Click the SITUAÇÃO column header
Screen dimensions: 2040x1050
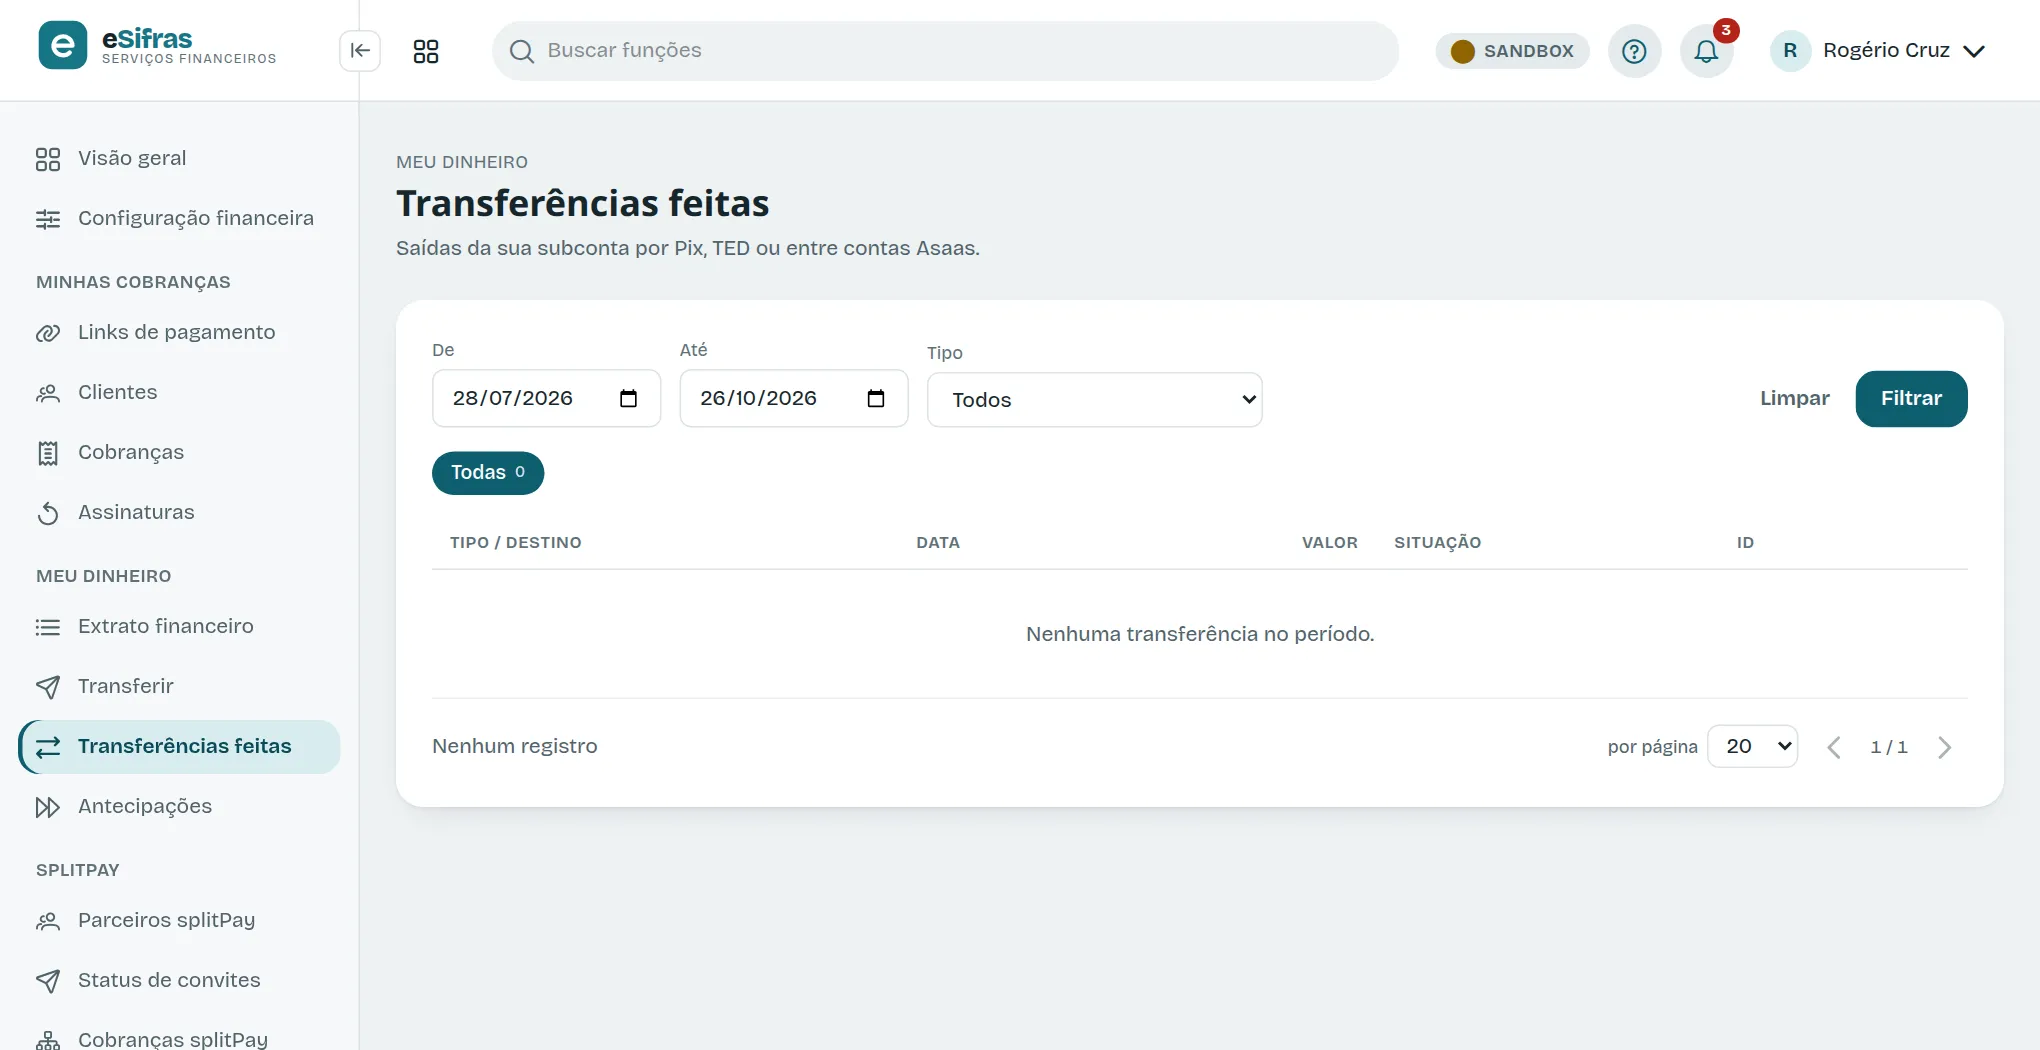coord(1437,543)
